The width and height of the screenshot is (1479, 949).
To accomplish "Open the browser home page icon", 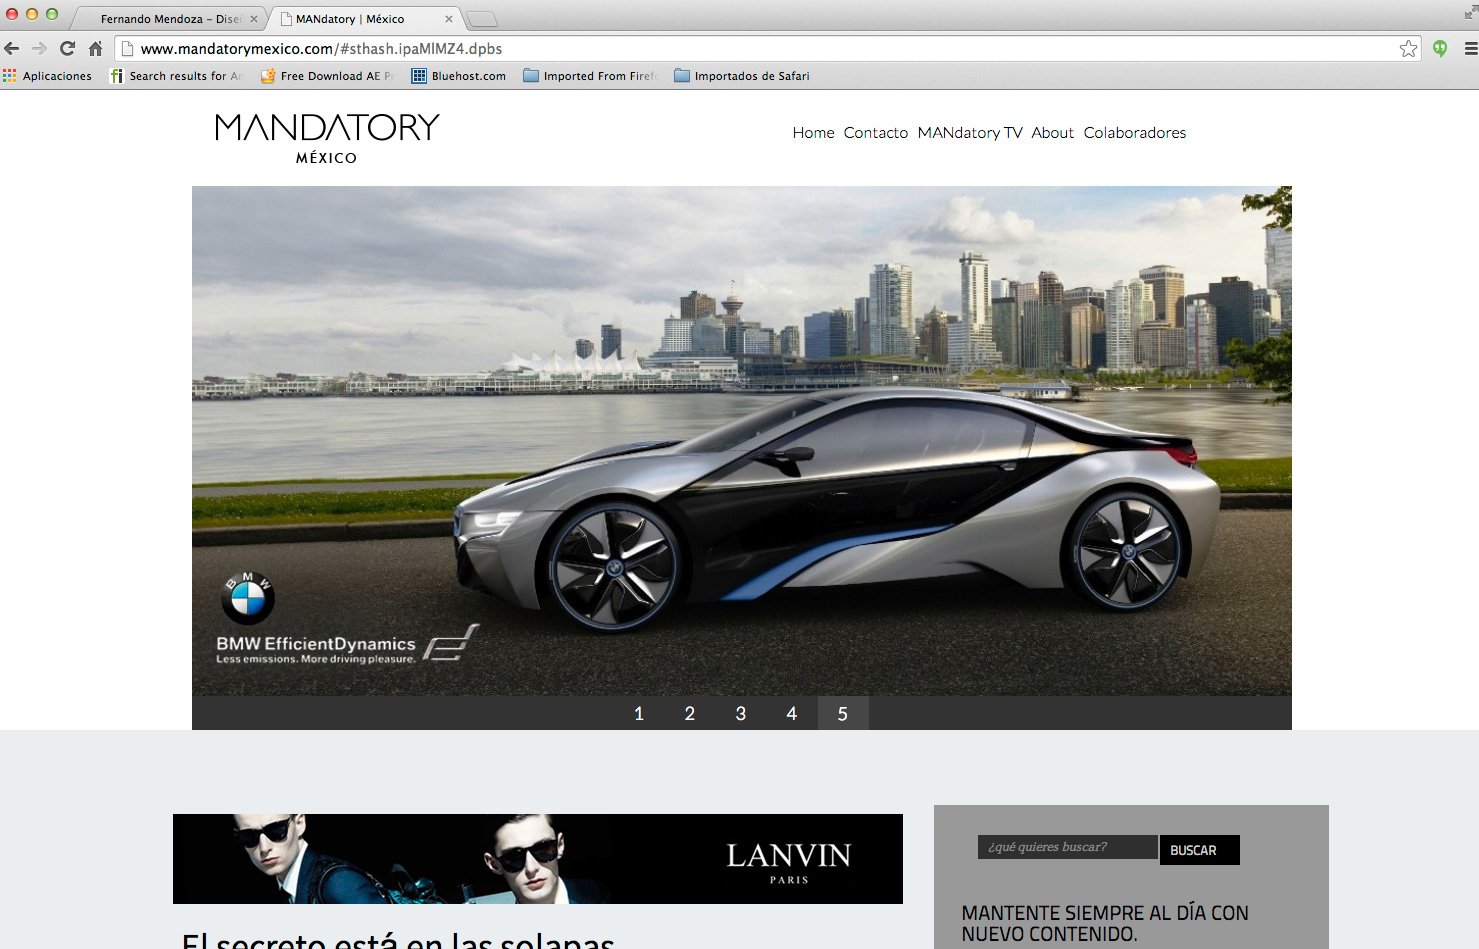I will 95,48.
